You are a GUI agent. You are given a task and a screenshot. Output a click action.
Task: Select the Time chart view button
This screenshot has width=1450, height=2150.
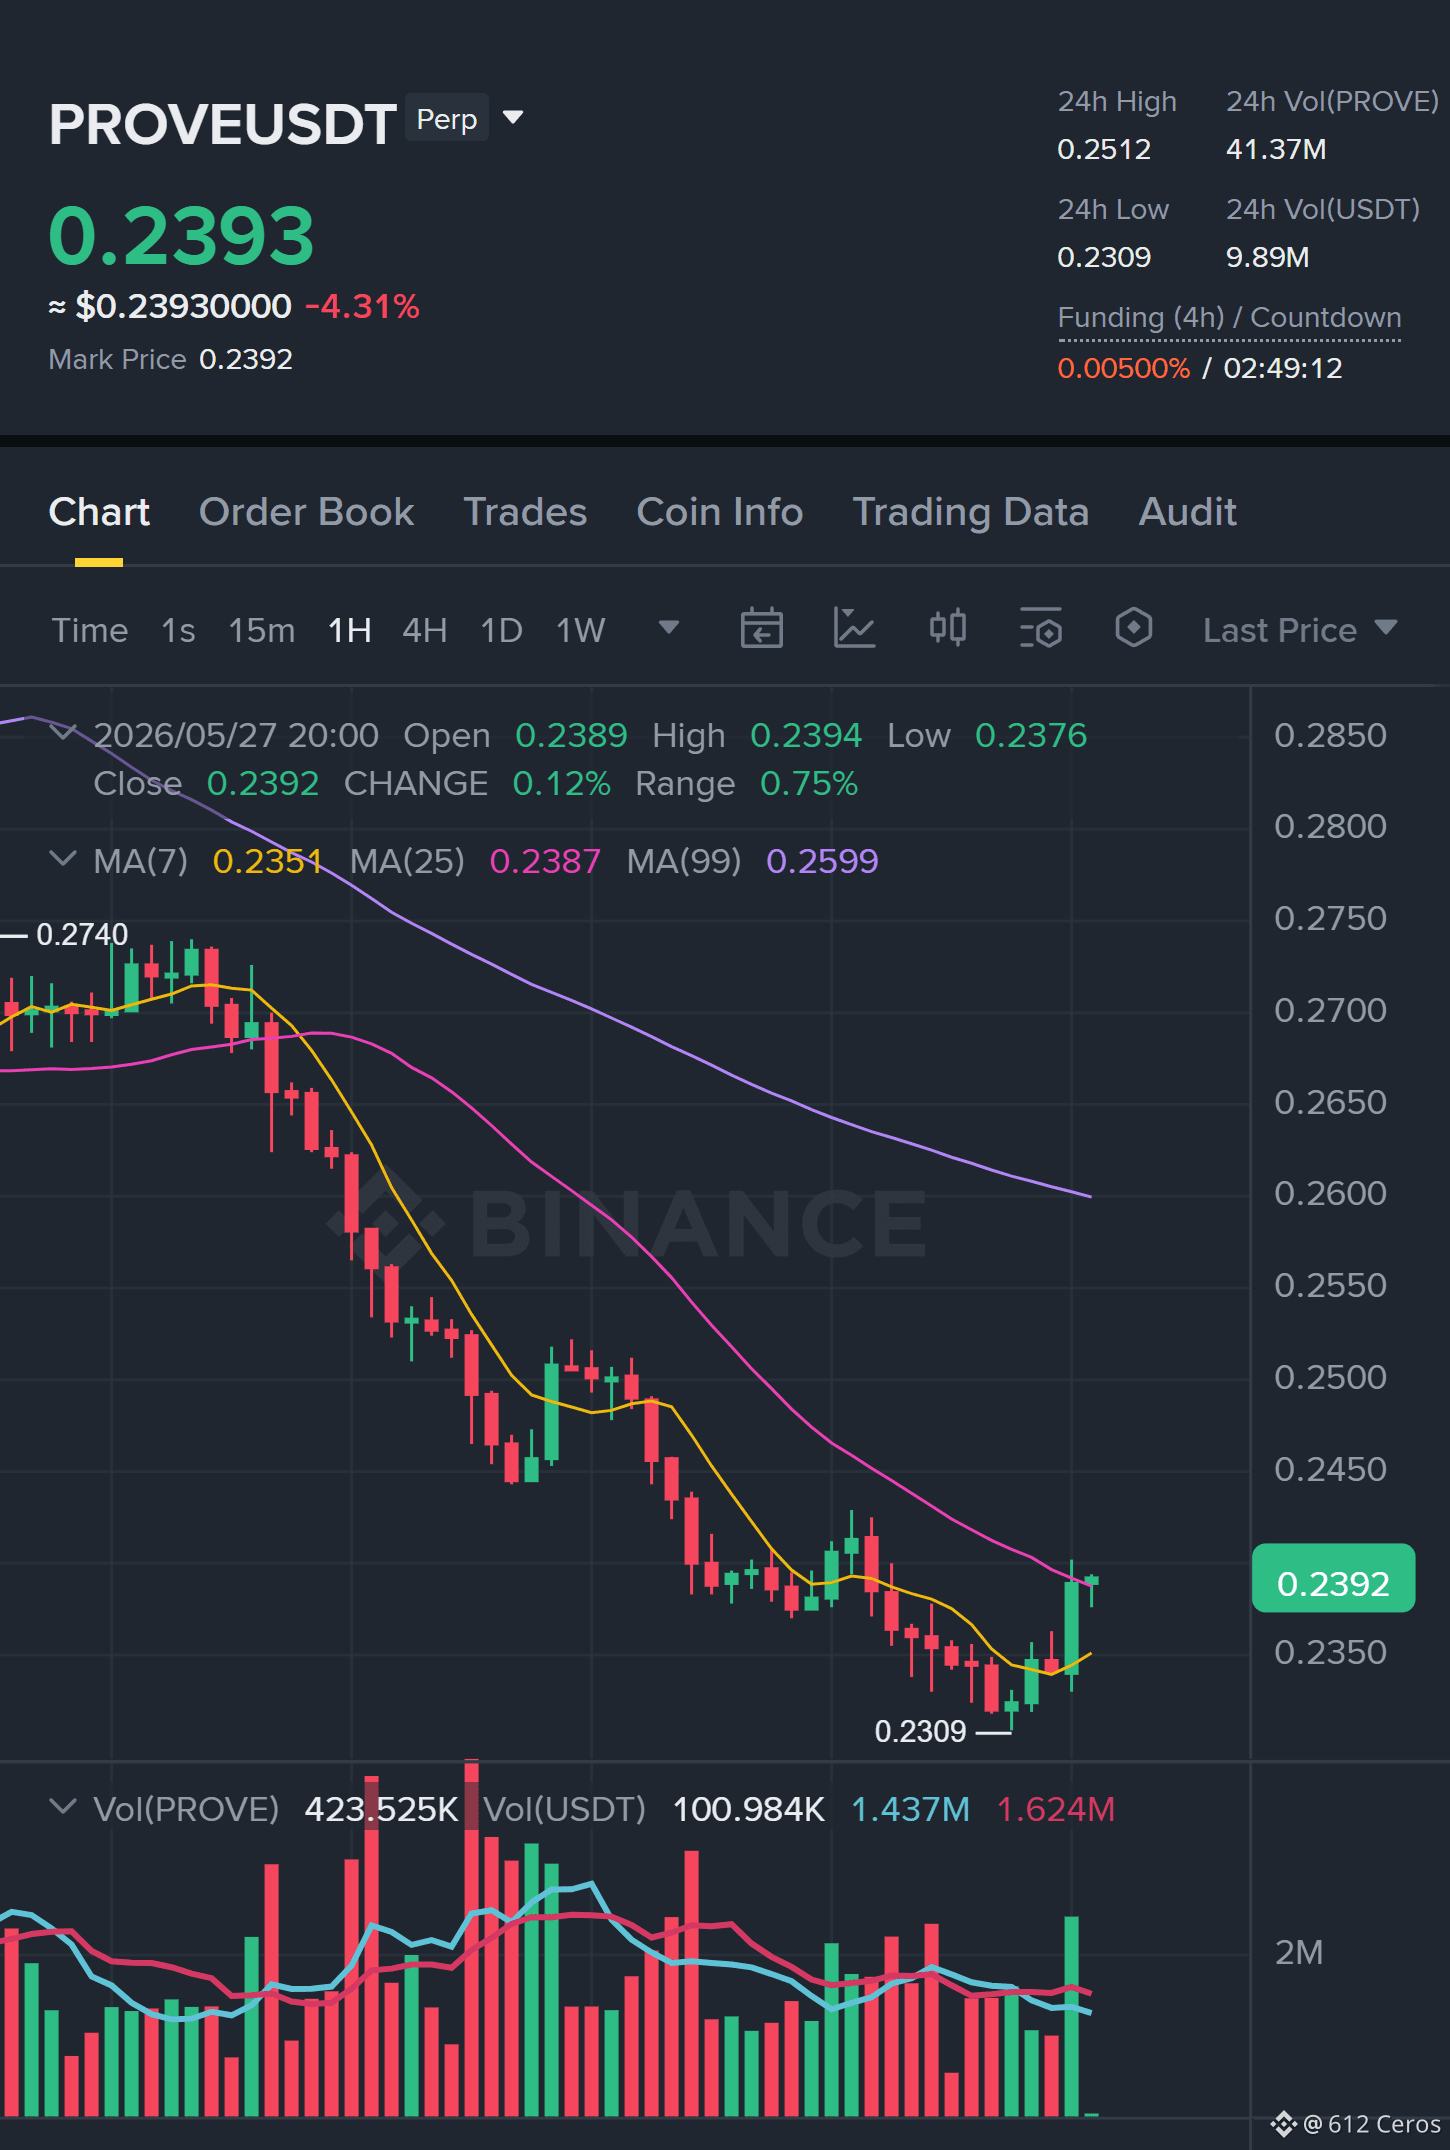click(89, 630)
